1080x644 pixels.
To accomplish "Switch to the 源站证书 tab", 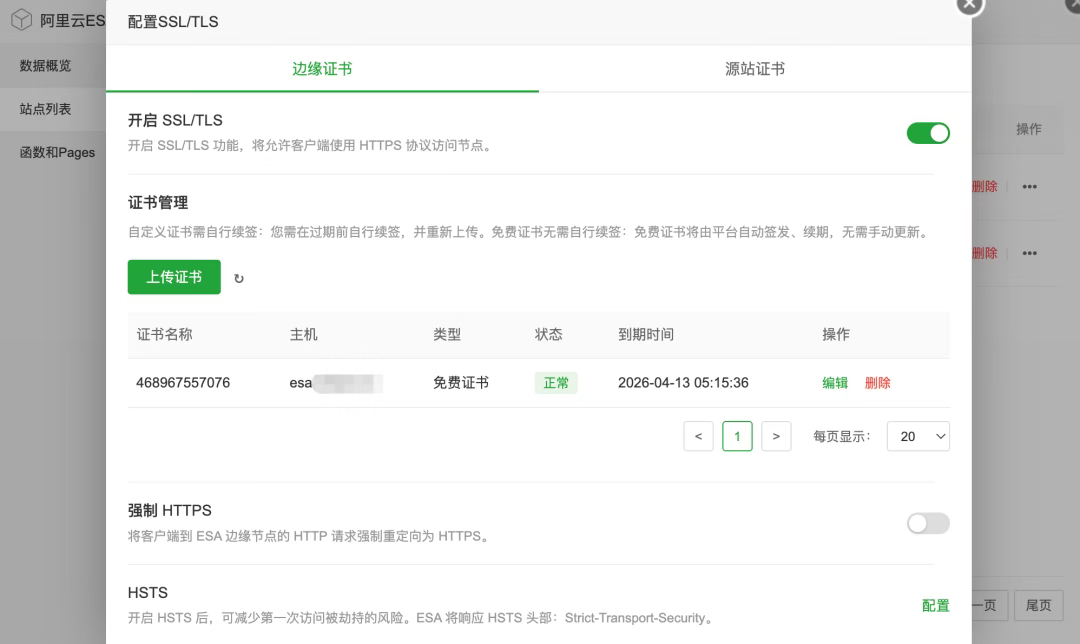I will pyautogui.click(x=754, y=69).
